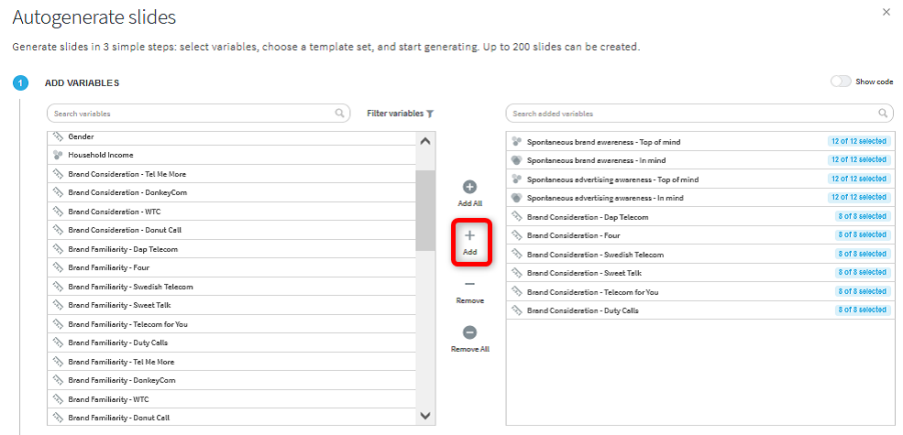
Task: Select added Spontaneous advertising awareness - Top of mind
Action: [x=700, y=180]
